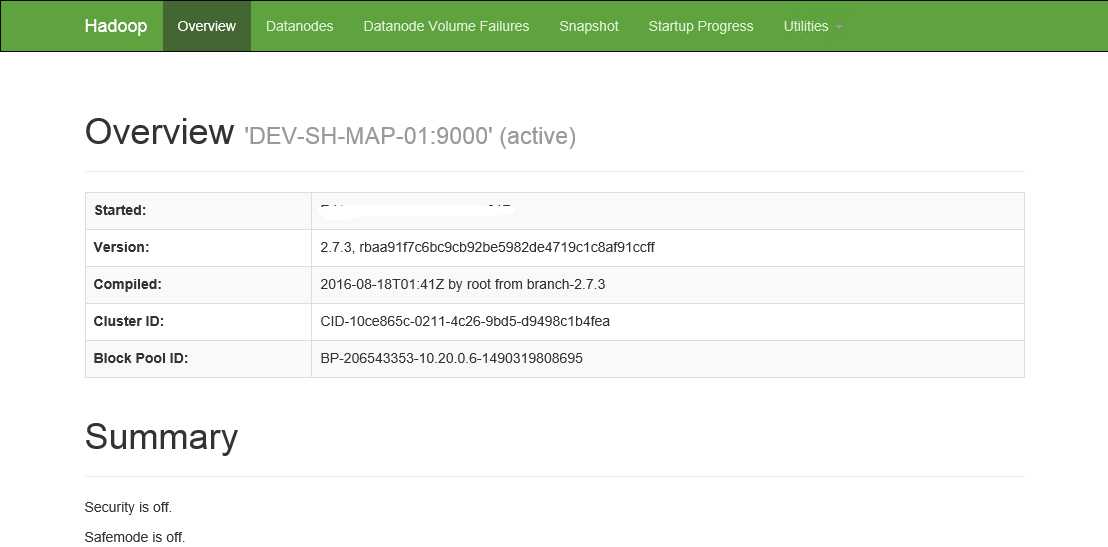This screenshot has width=1108, height=547.
Task: Click the Cluster ID: row label
Action: coord(129,321)
